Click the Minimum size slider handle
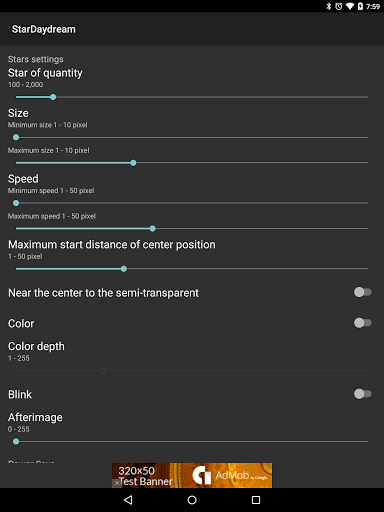 coord(16,137)
